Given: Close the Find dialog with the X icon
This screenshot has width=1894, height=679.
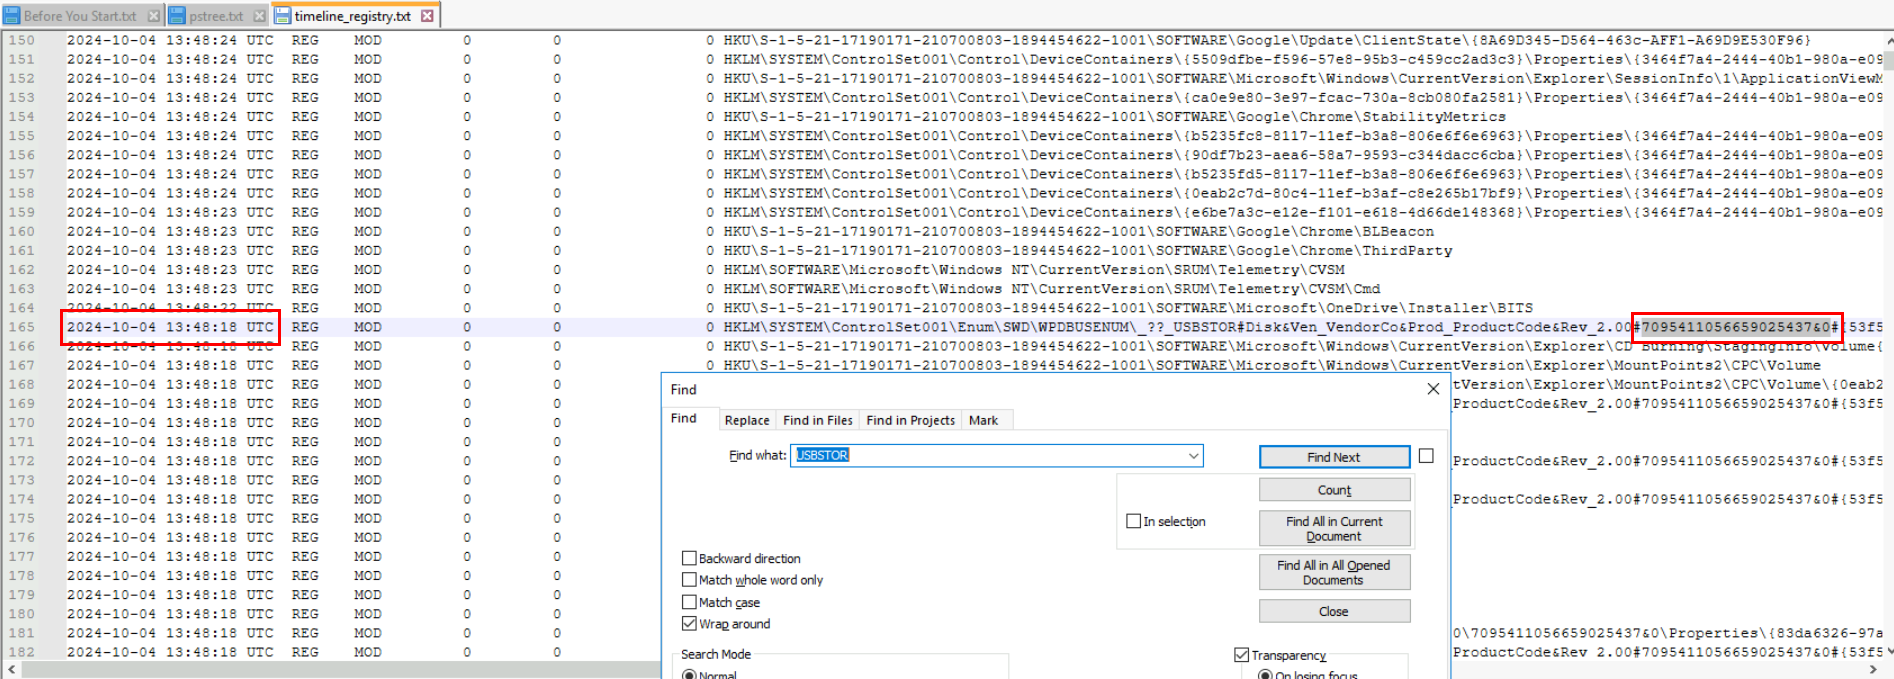Looking at the screenshot, I should (x=1433, y=389).
